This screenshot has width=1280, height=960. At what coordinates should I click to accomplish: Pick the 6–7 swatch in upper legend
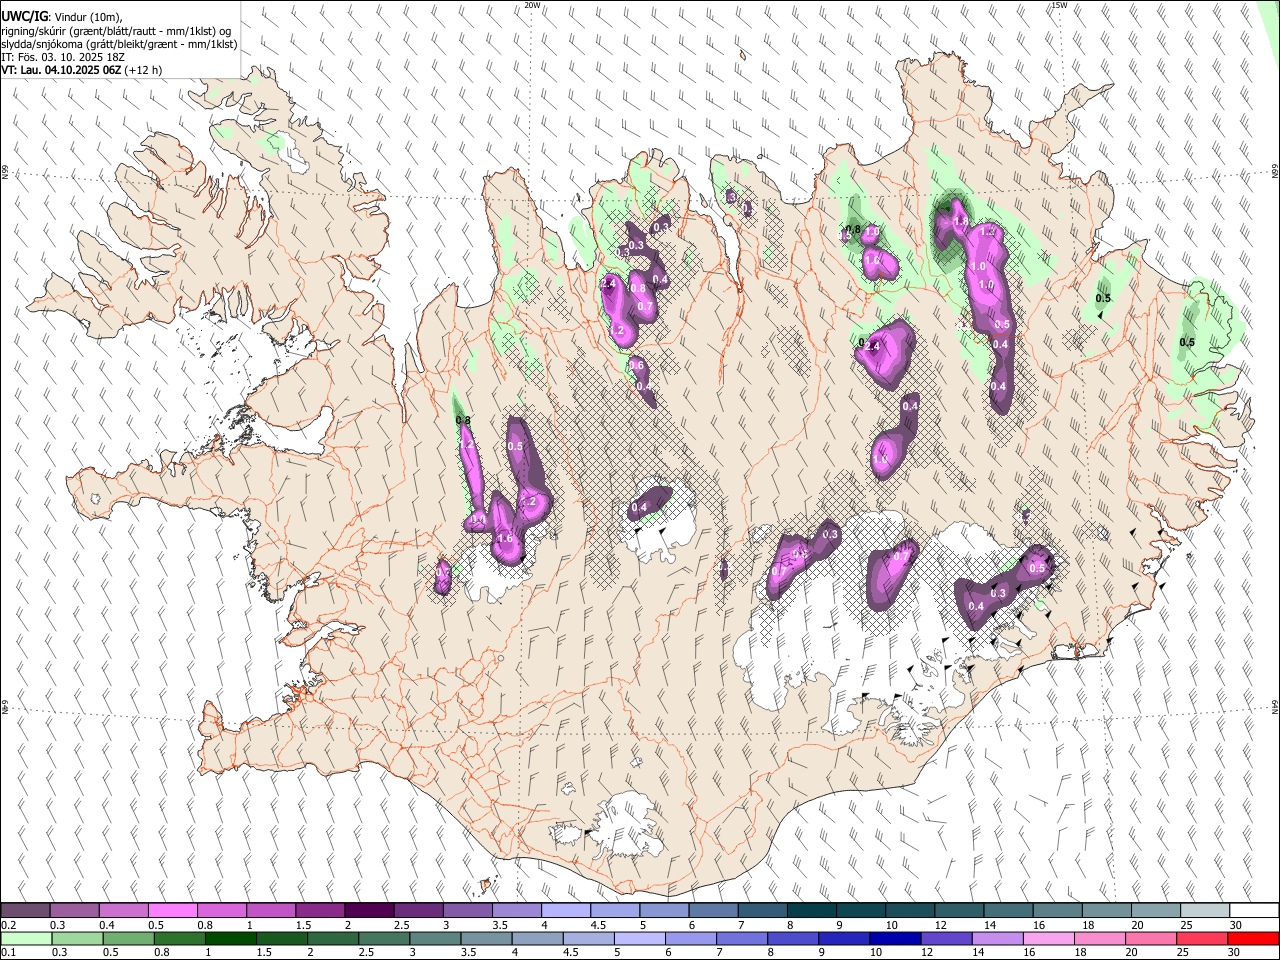[712, 910]
